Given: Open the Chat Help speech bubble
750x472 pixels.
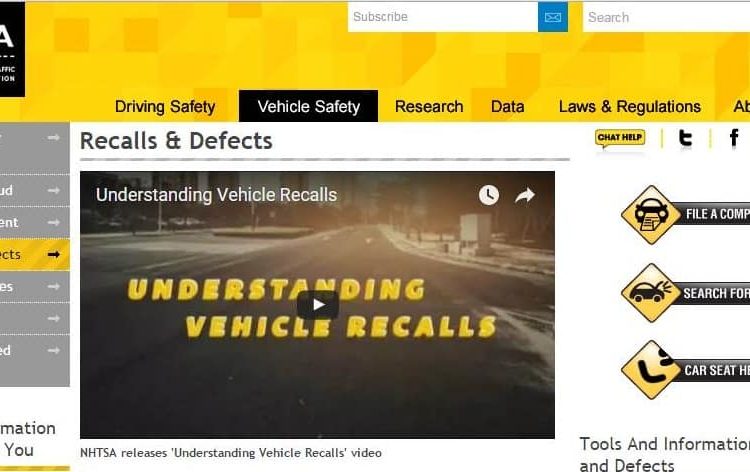Looking at the screenshot, I should click(620, 138).
